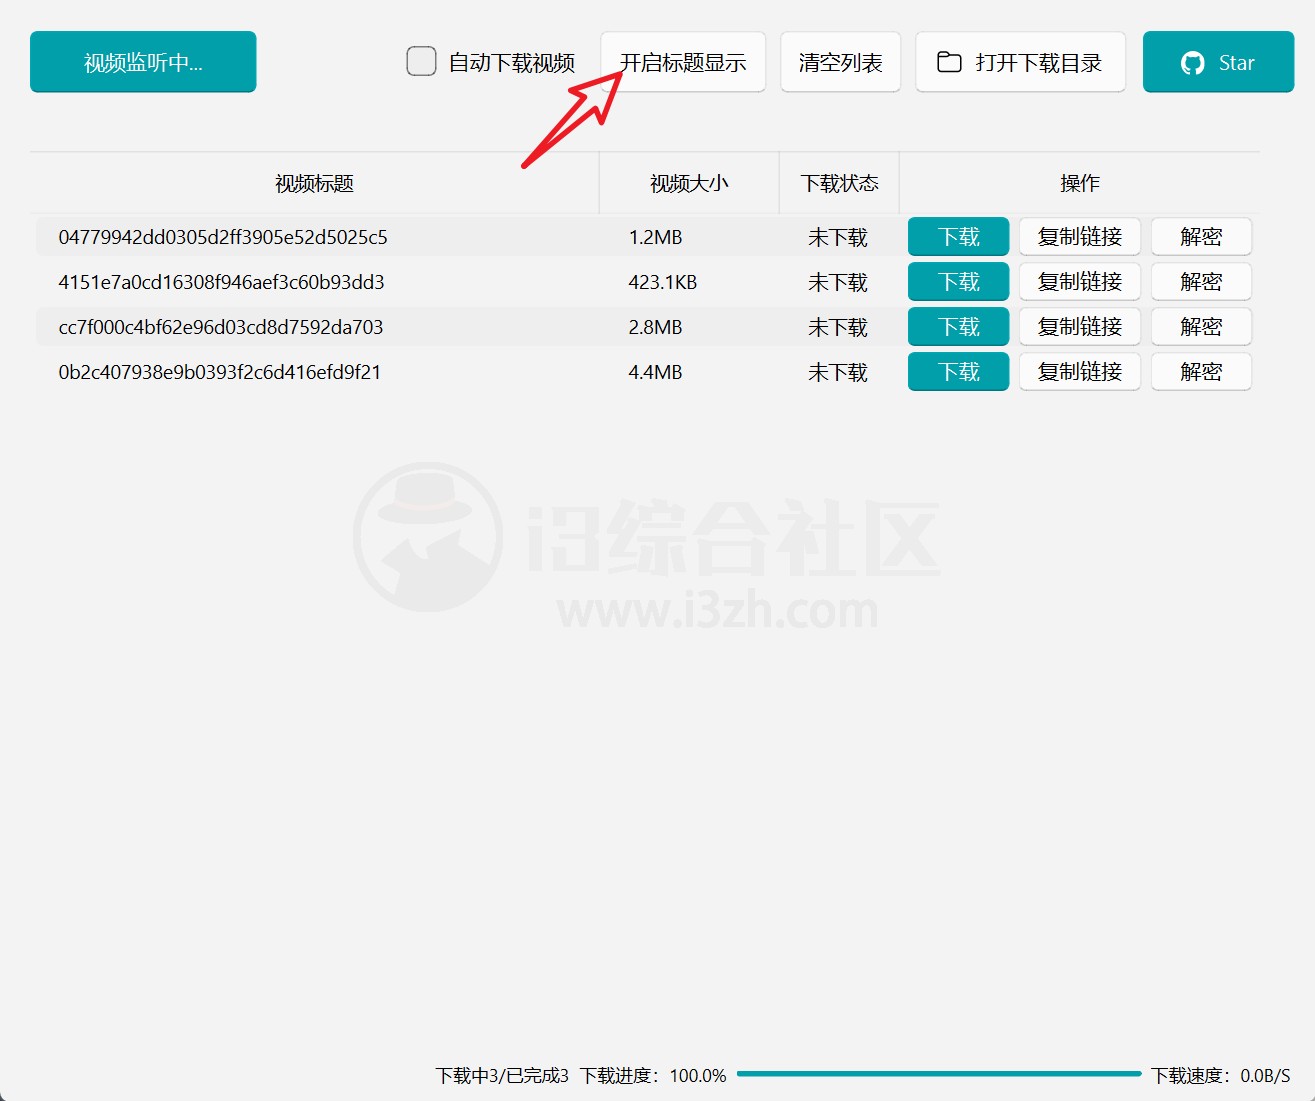Click the 开启标题显示 button
The image size is (1315, 1101).
[x=683, y=62]
